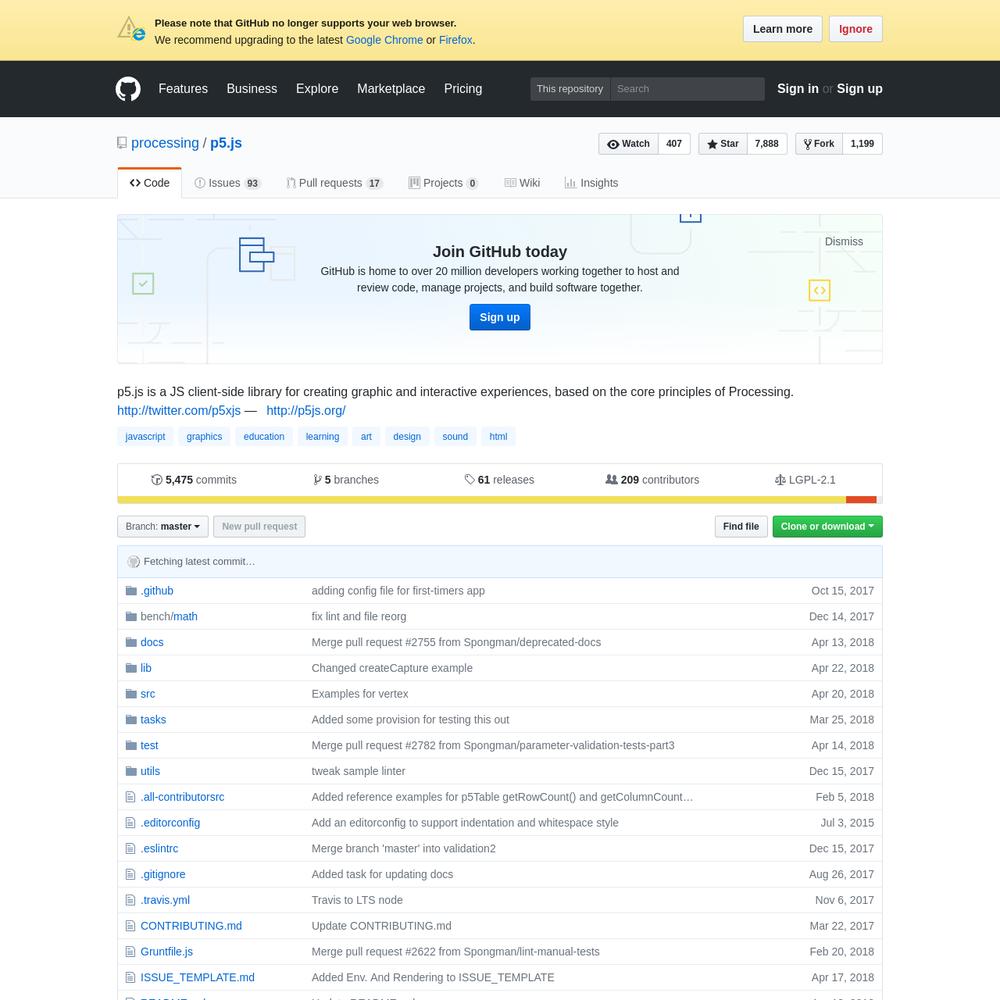
Task: Click the yellow JavaScript language bar segment
Action: [482, 500]
